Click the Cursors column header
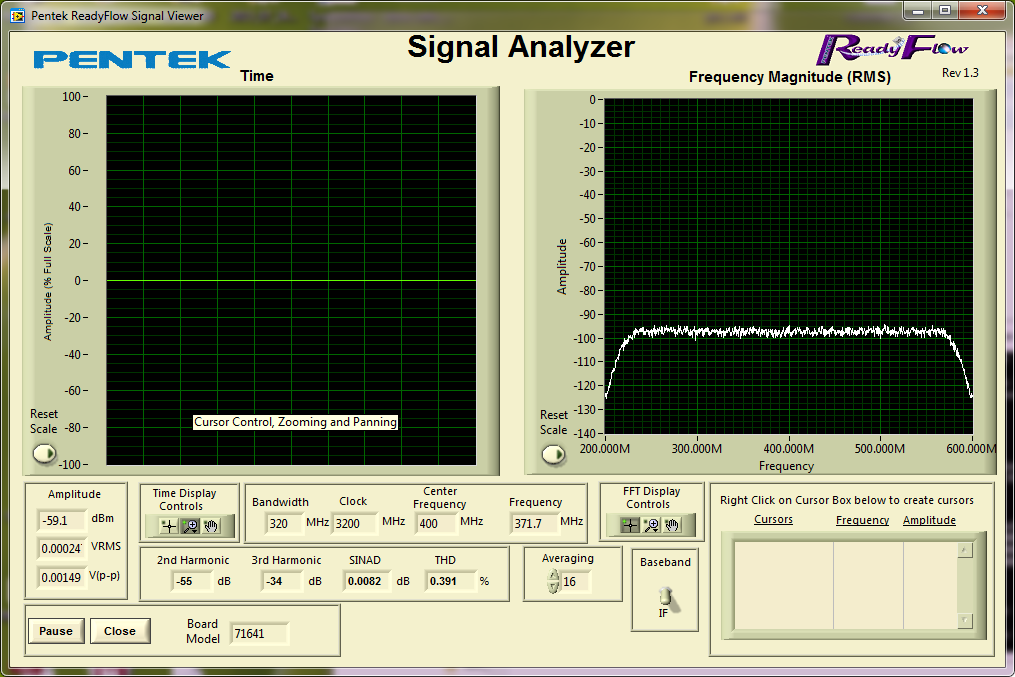This screenshot has height=677, width=1015. pyautogui.click(x=773, y=520)
